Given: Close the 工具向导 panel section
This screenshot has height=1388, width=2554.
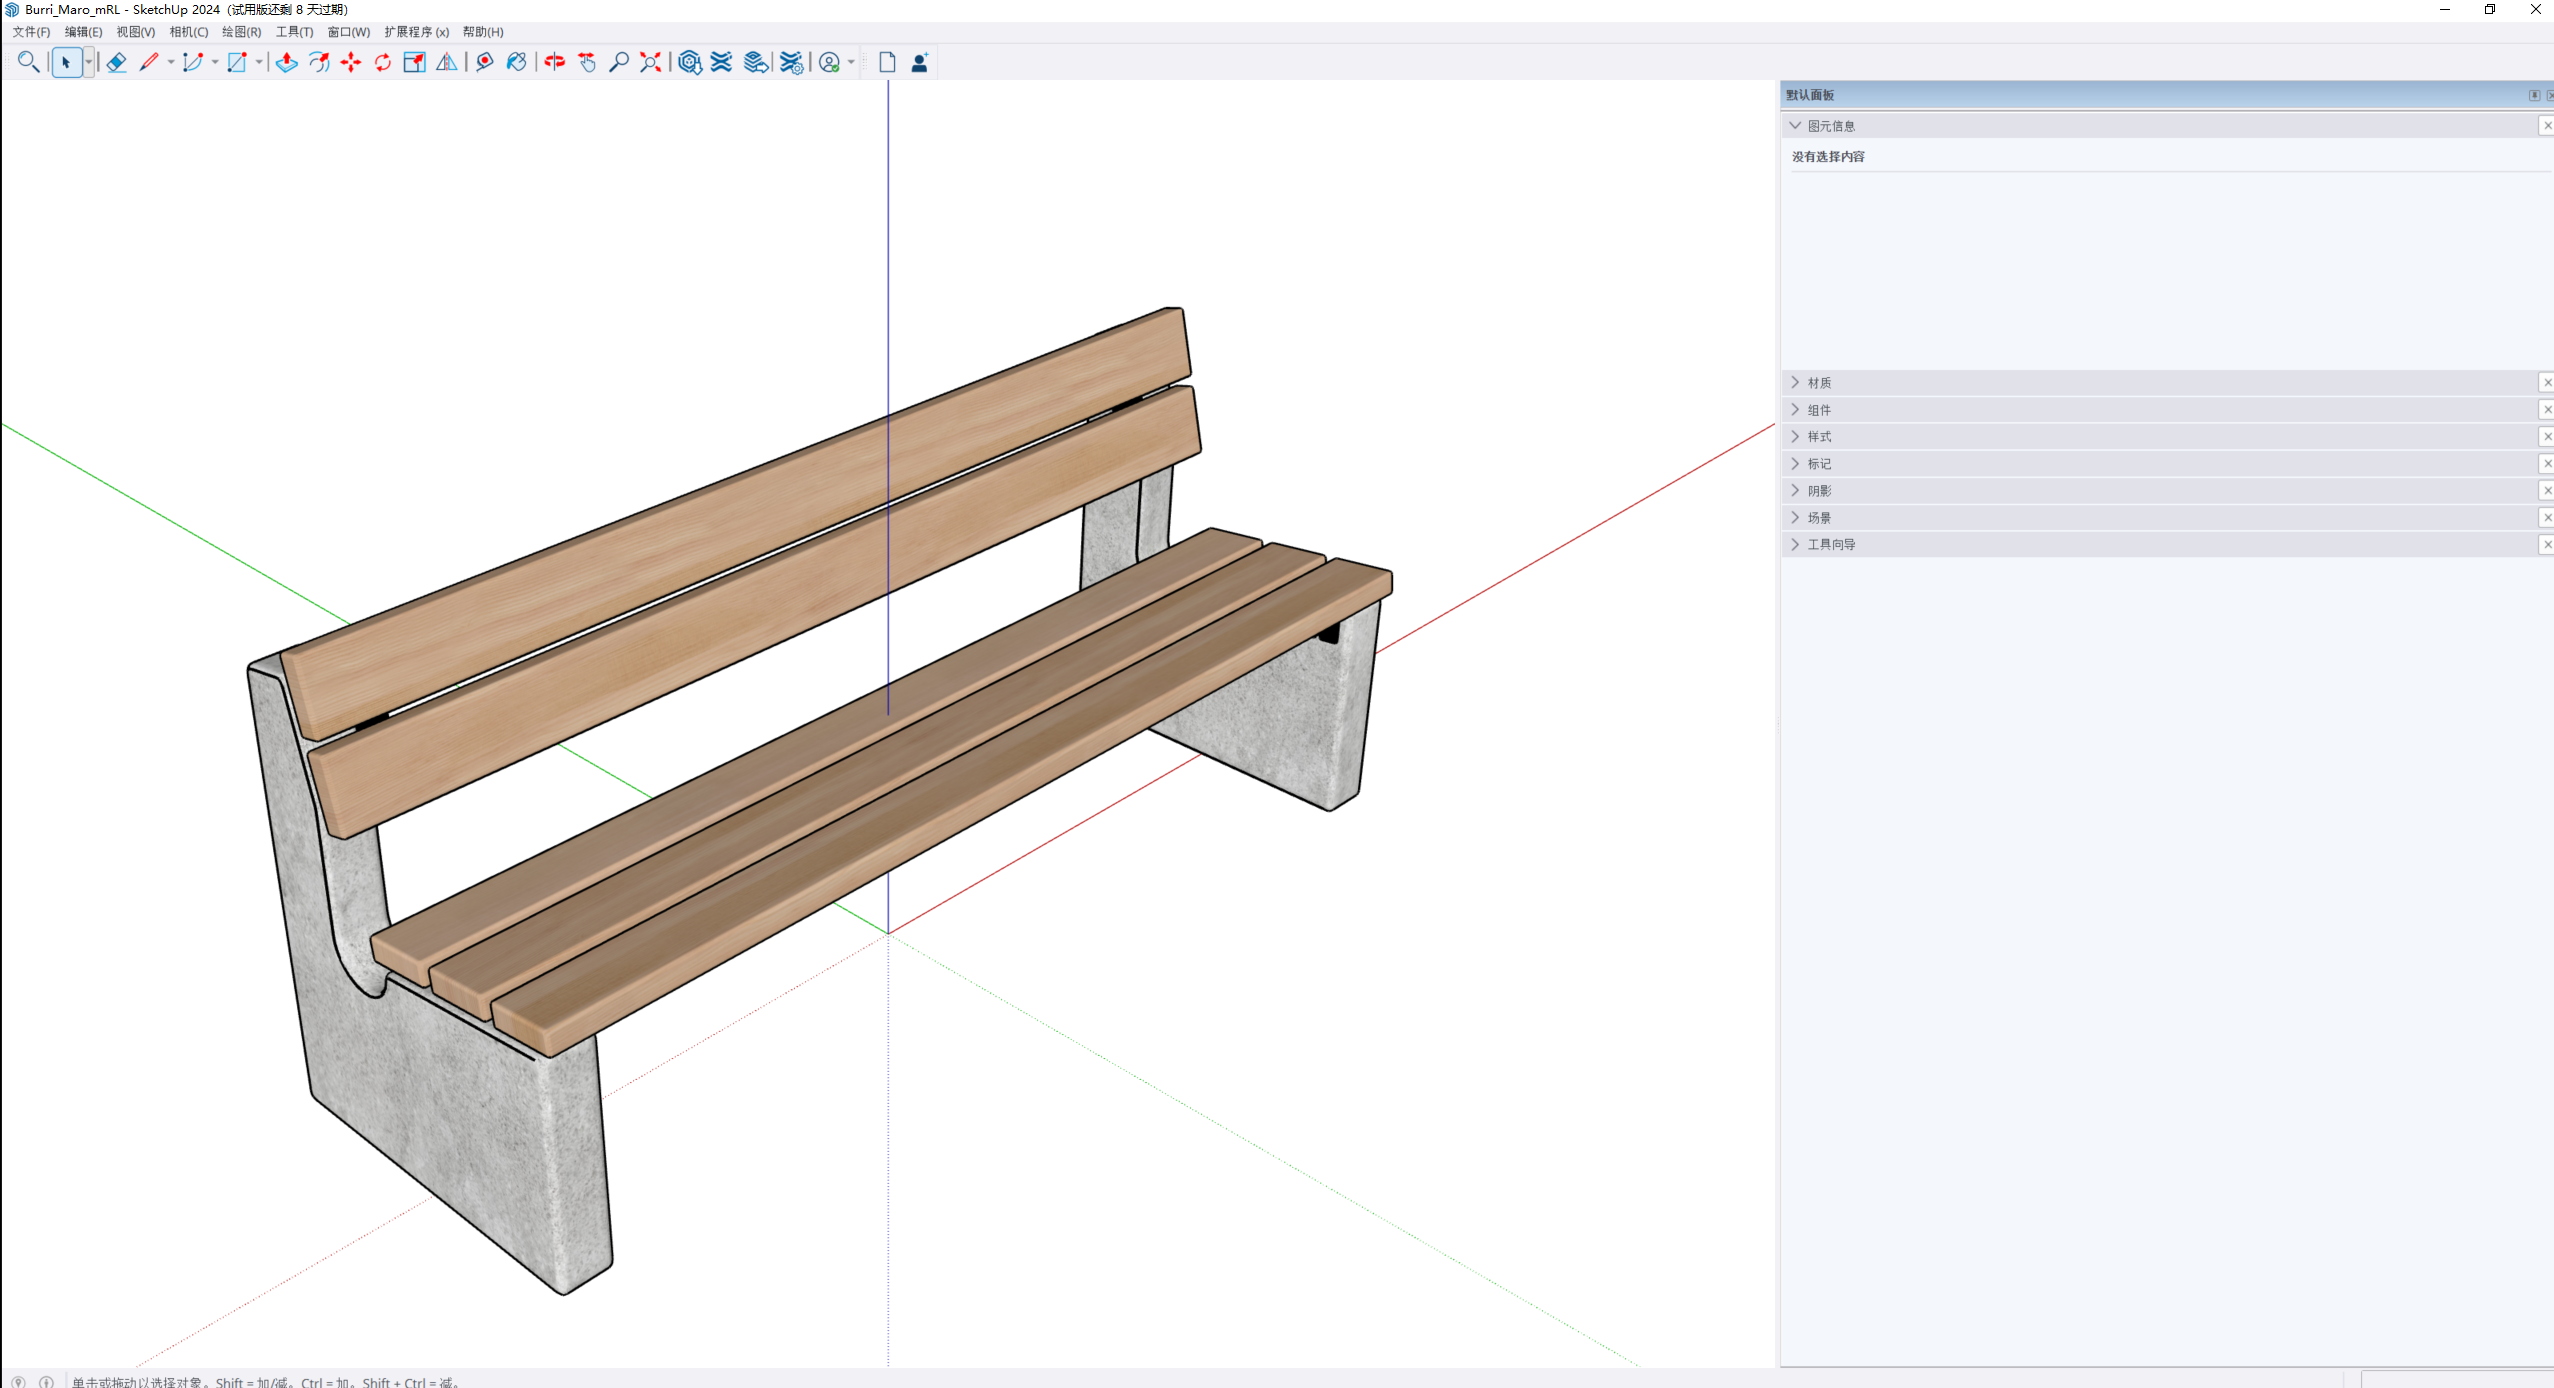Looking at the screenshot, I should (2546, 544).
